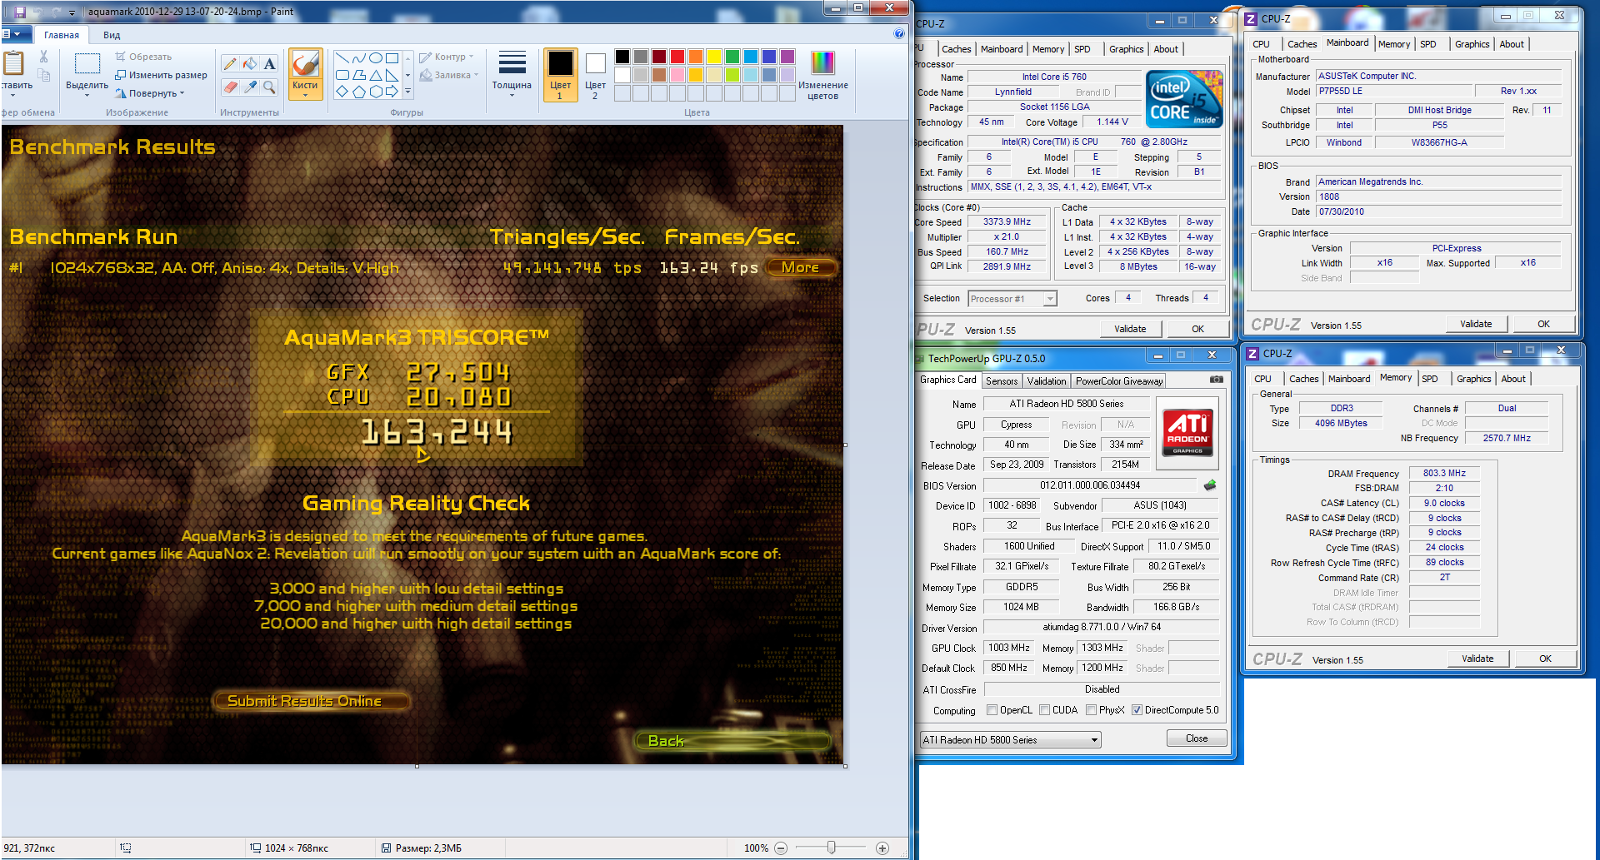
Task: Select the Eraser tool in Paint
Action: coord(230,87)
